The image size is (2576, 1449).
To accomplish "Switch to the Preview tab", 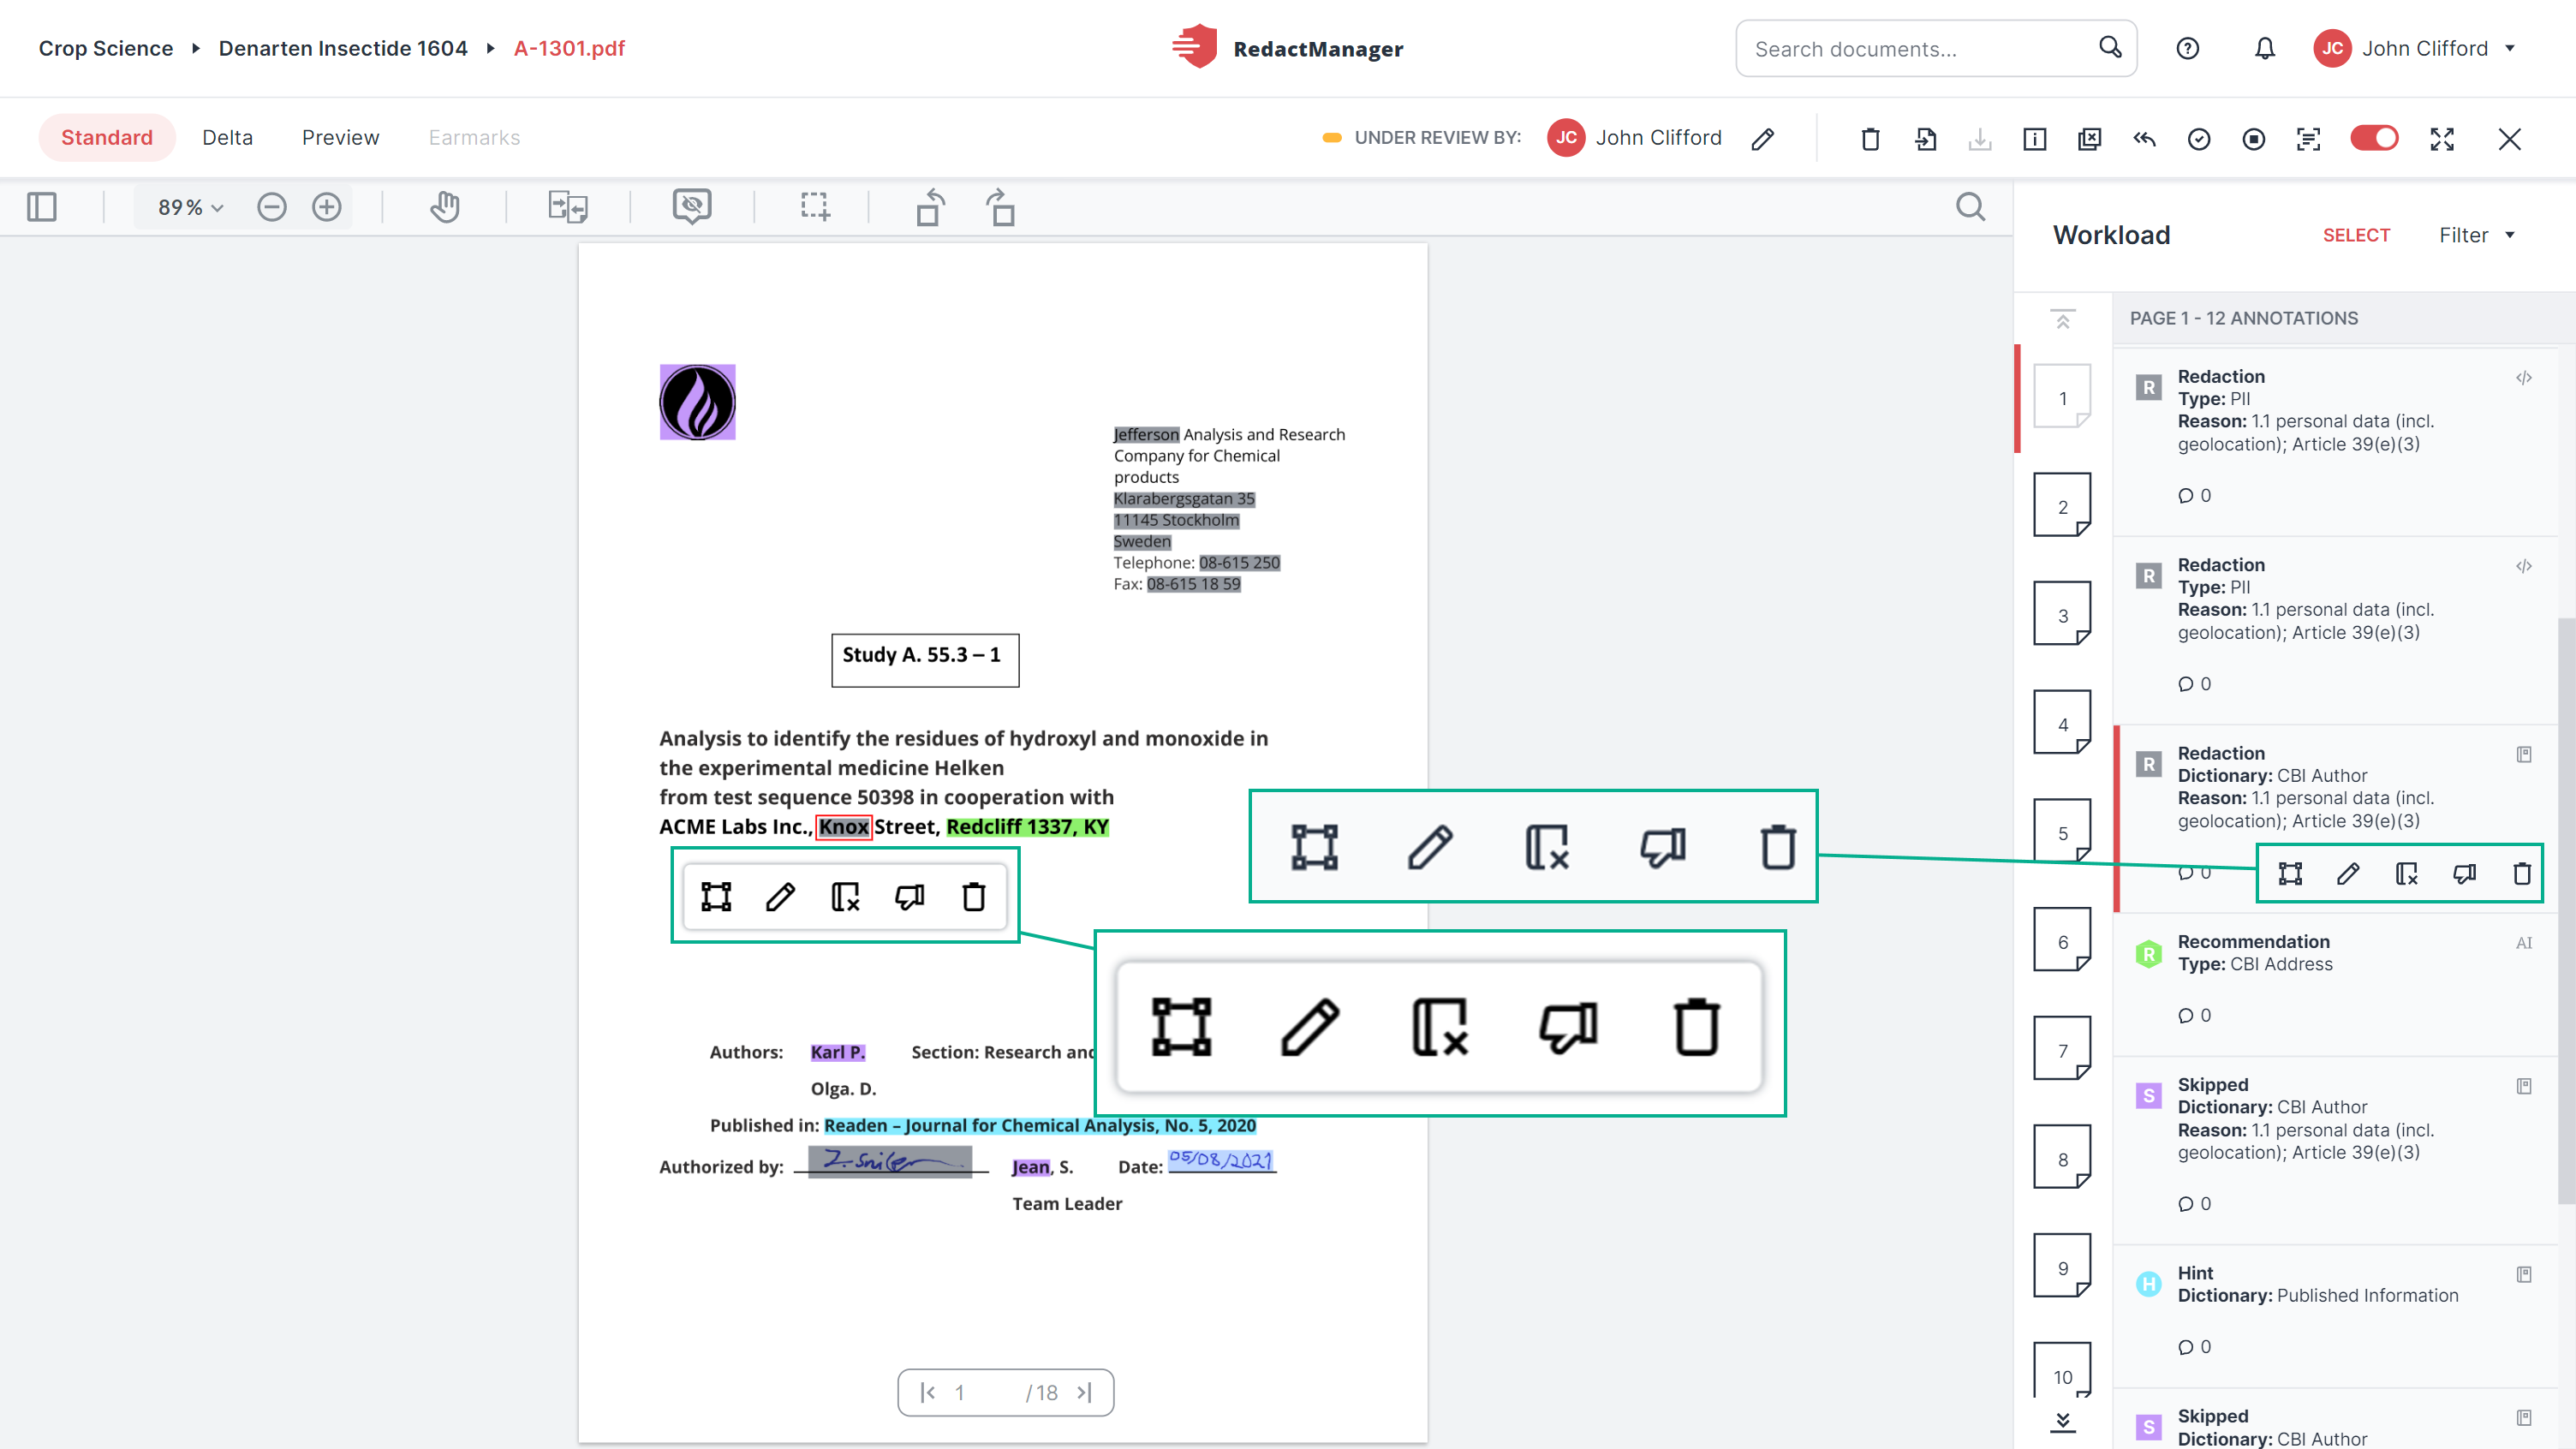I will tap(340, 137).
